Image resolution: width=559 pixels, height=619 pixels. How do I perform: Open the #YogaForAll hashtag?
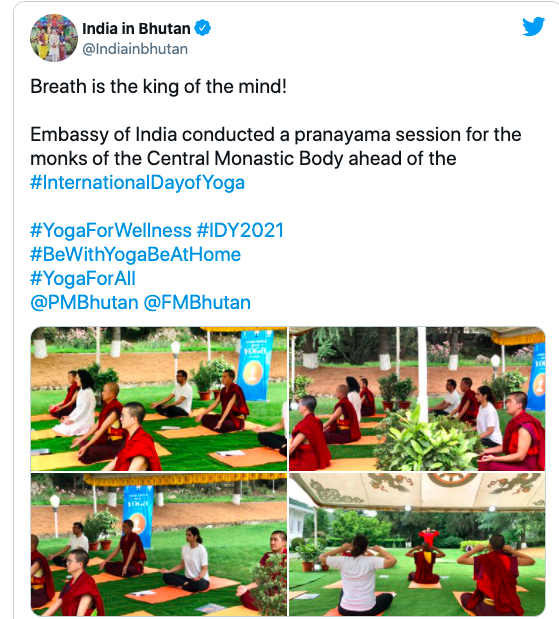(83, 279)
